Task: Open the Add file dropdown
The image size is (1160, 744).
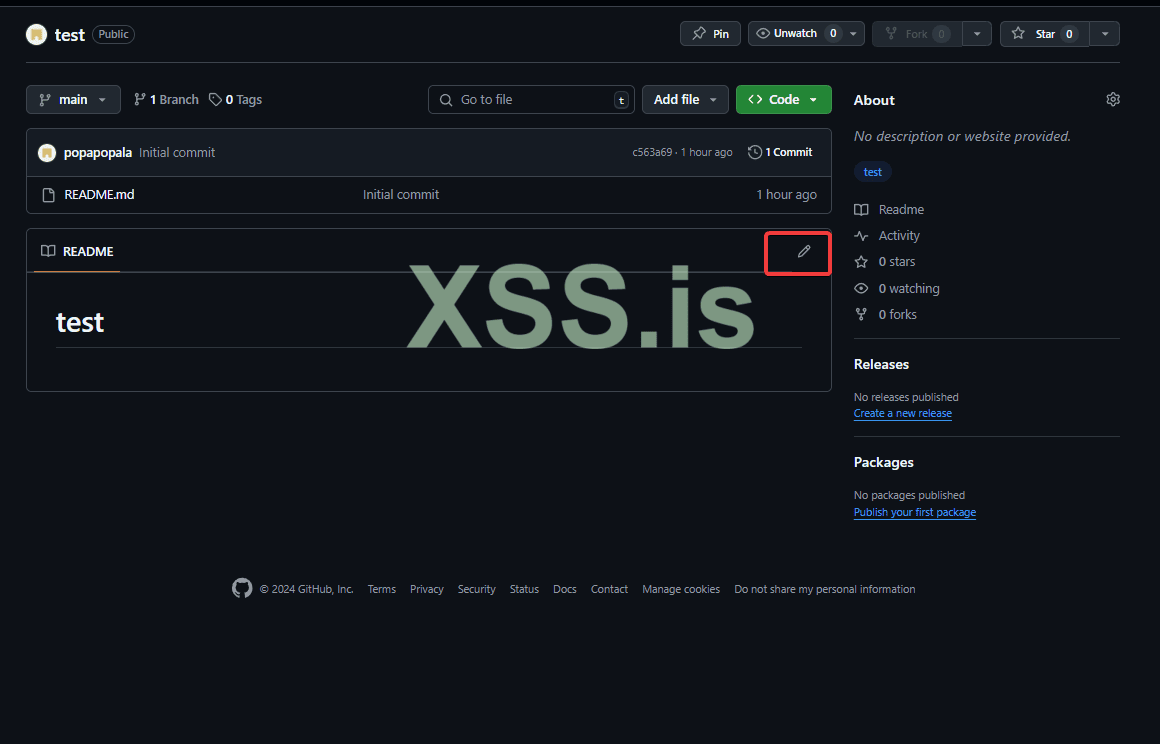Action: tap(685, 100)
